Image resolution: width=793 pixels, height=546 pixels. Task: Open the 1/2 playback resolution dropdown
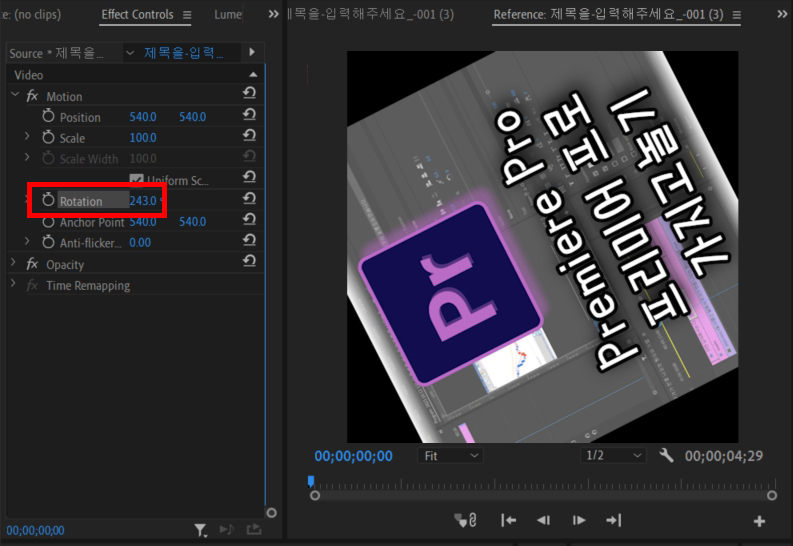(613, 456)
